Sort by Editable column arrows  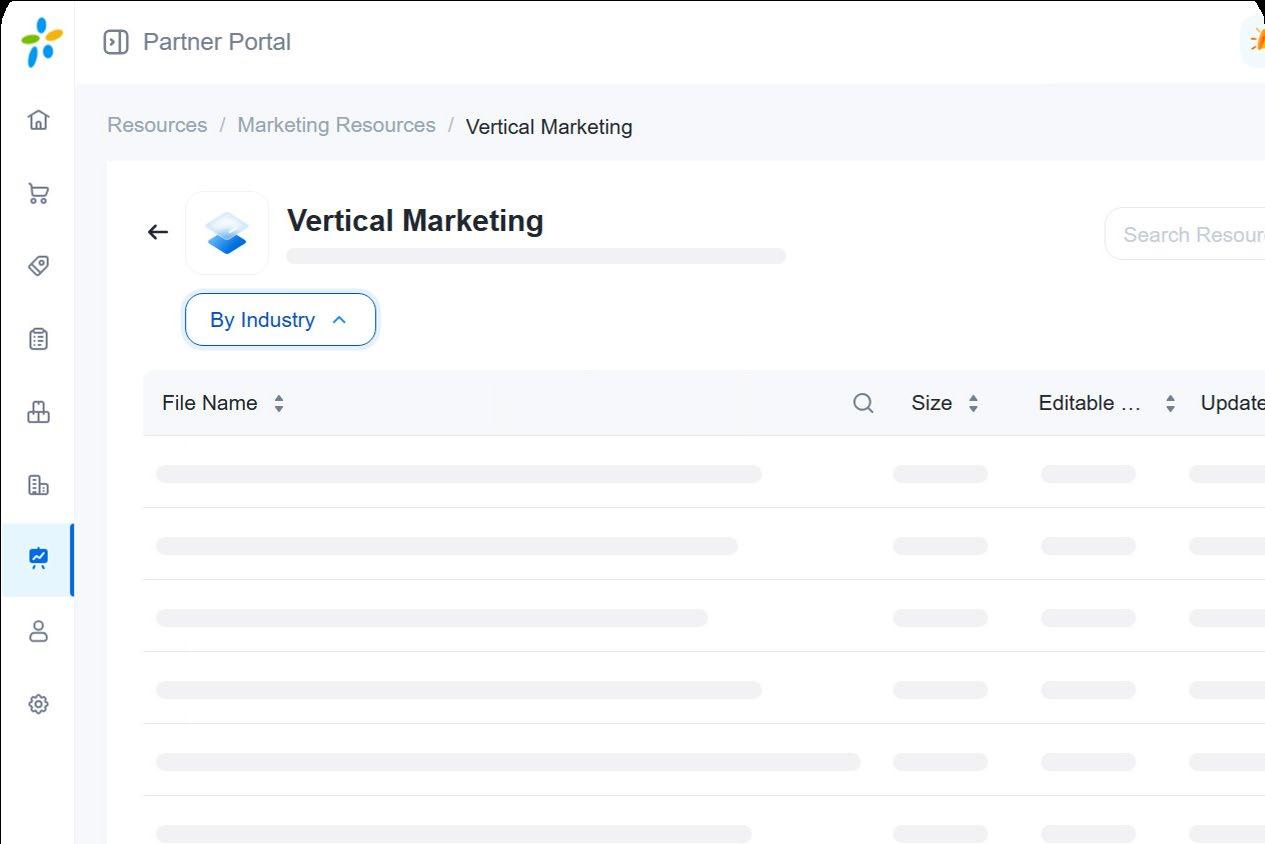1170,403
